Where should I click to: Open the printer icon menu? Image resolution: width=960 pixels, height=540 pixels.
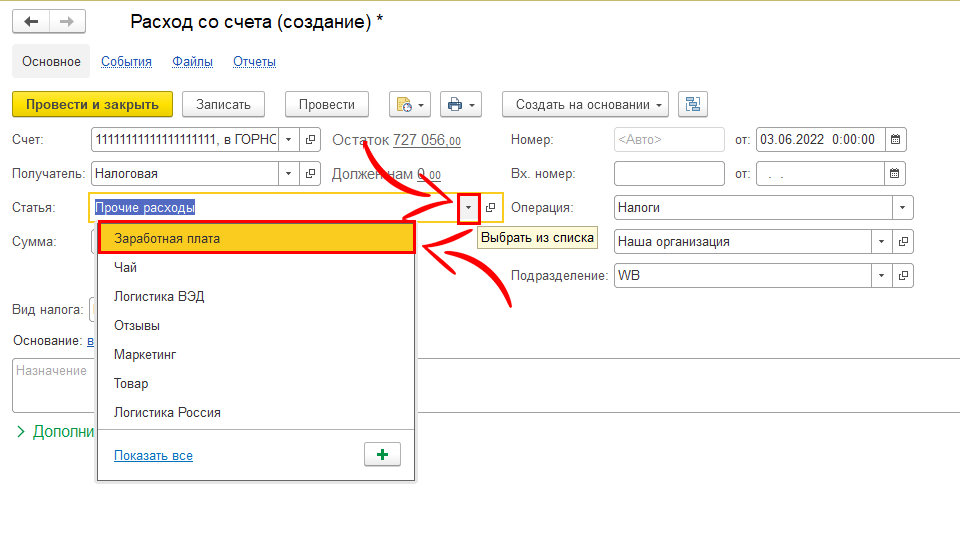461,105
